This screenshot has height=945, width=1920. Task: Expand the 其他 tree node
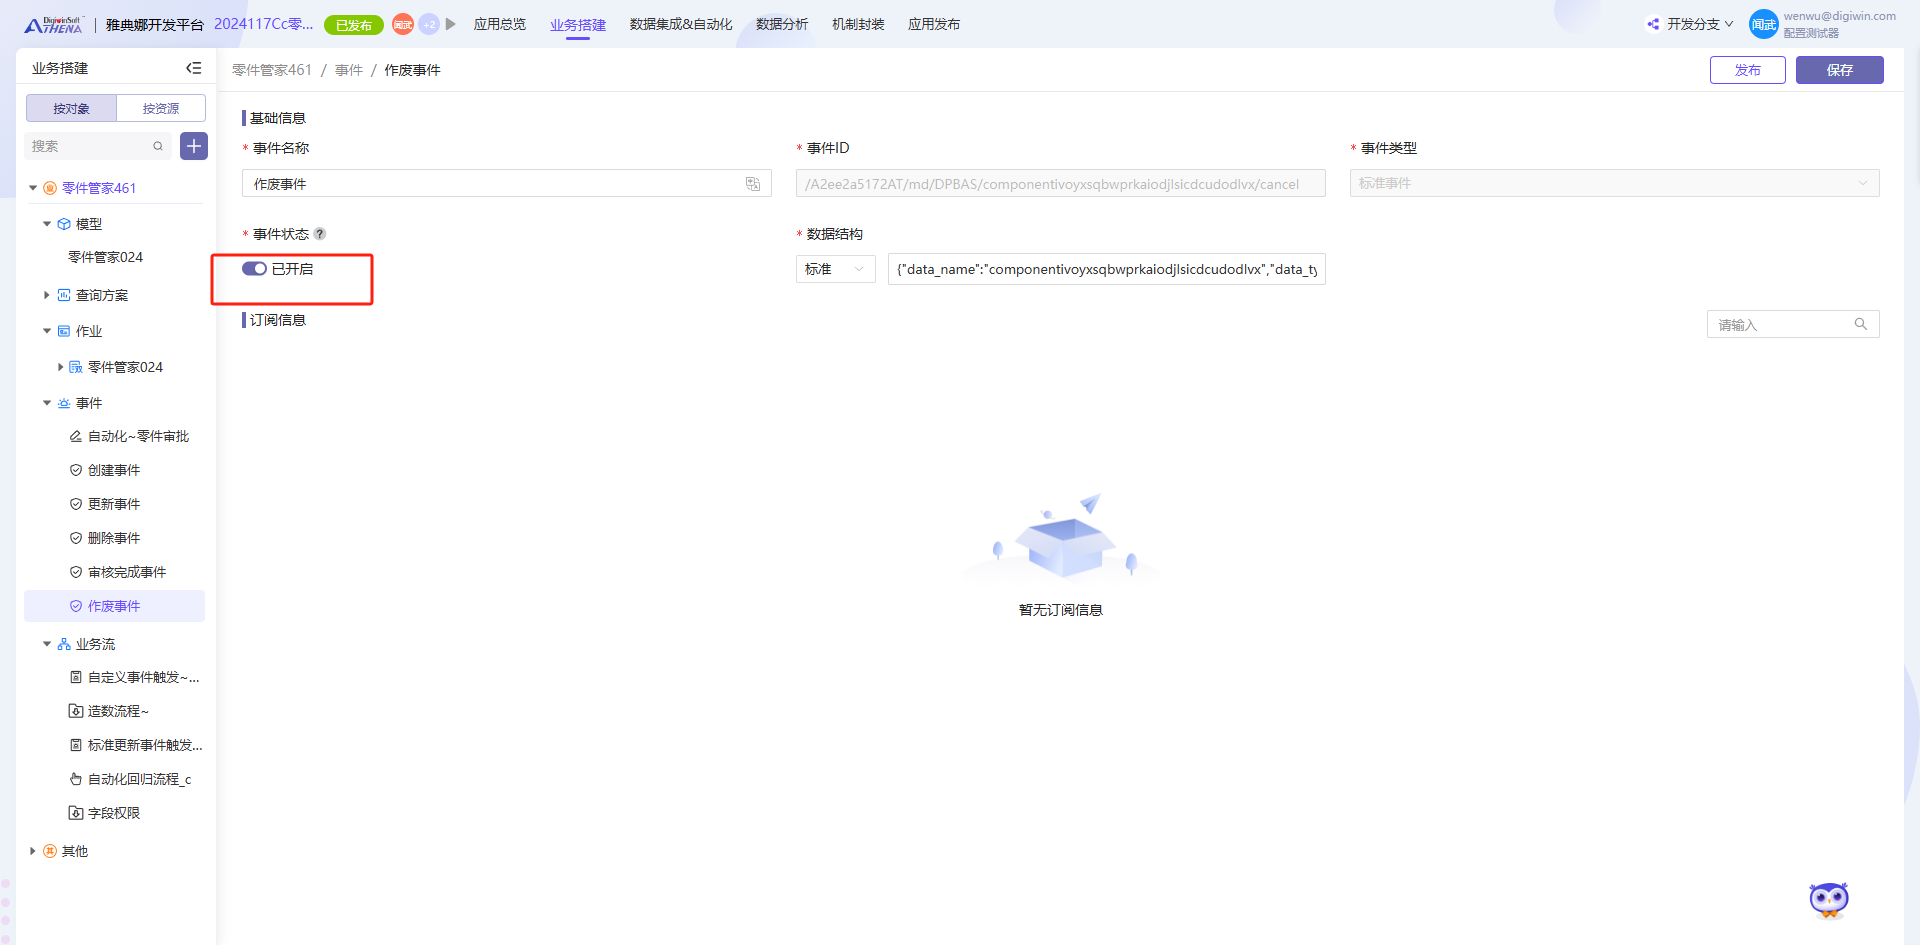point(33,851)
